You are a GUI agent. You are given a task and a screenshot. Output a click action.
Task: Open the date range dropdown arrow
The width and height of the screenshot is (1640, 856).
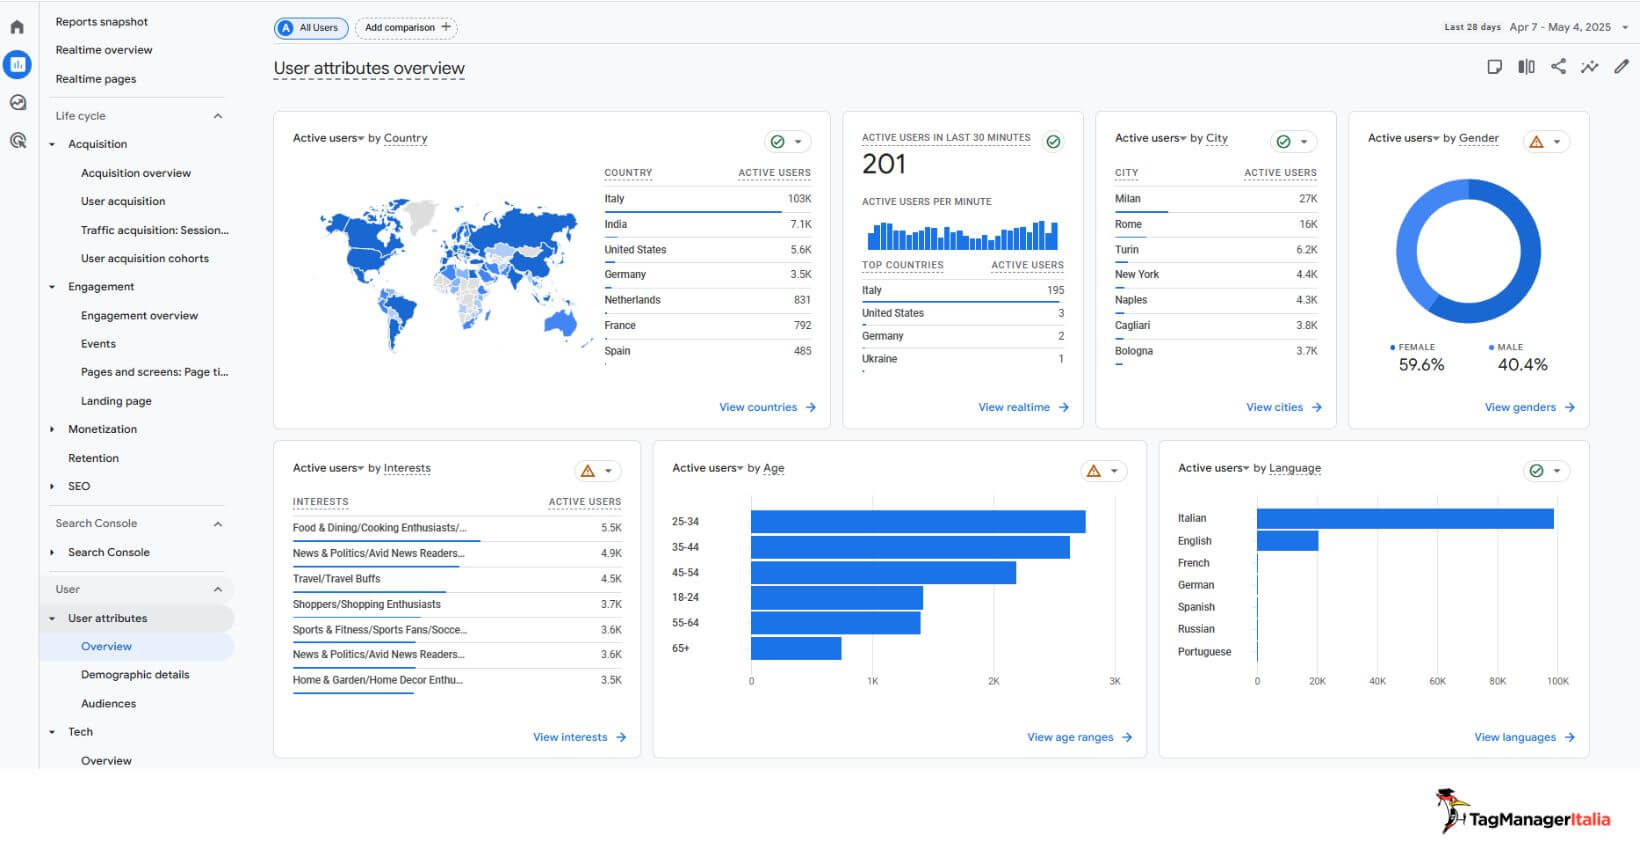pyautogui.click(x=1625, y=28)
